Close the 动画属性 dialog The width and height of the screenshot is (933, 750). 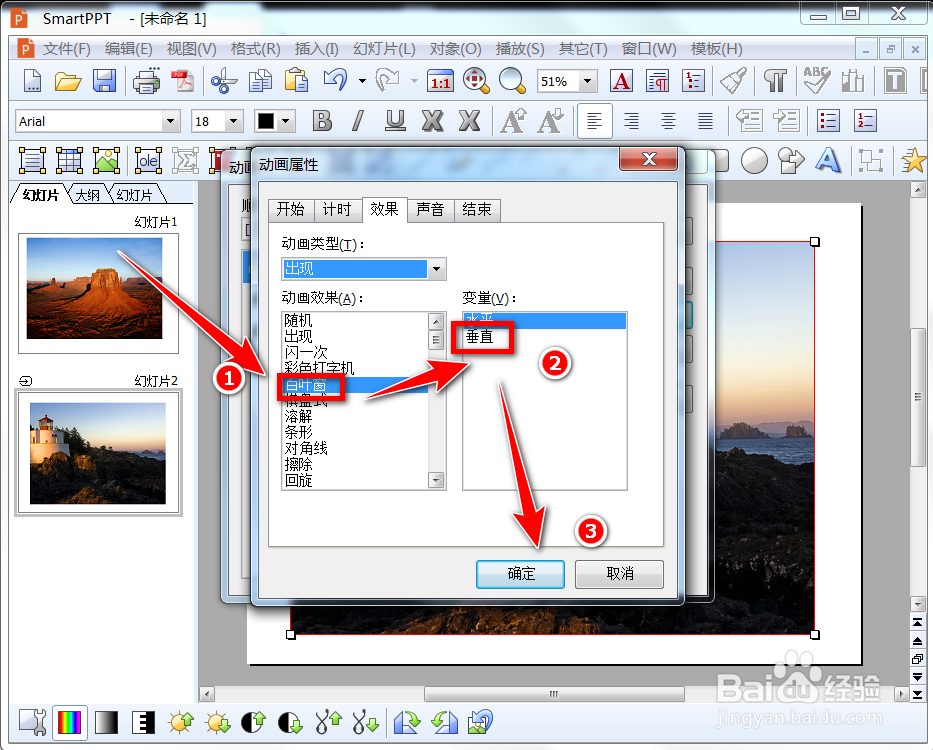click(649, 159)
